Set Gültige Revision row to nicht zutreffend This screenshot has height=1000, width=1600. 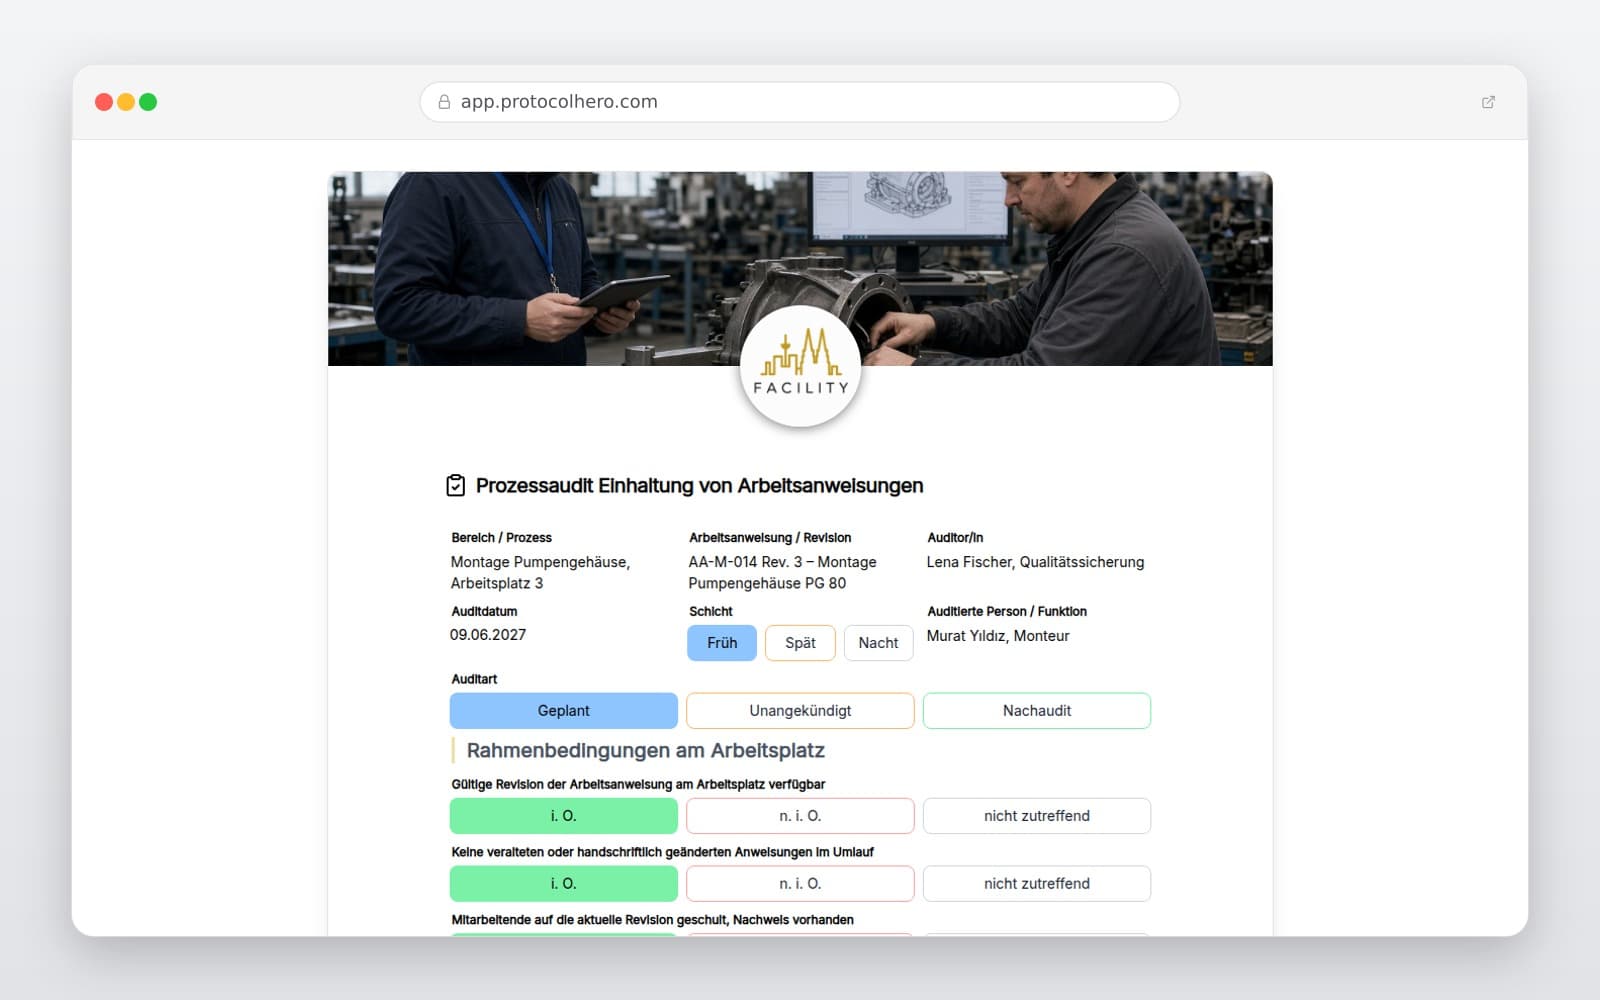(x=1037, y=816)
